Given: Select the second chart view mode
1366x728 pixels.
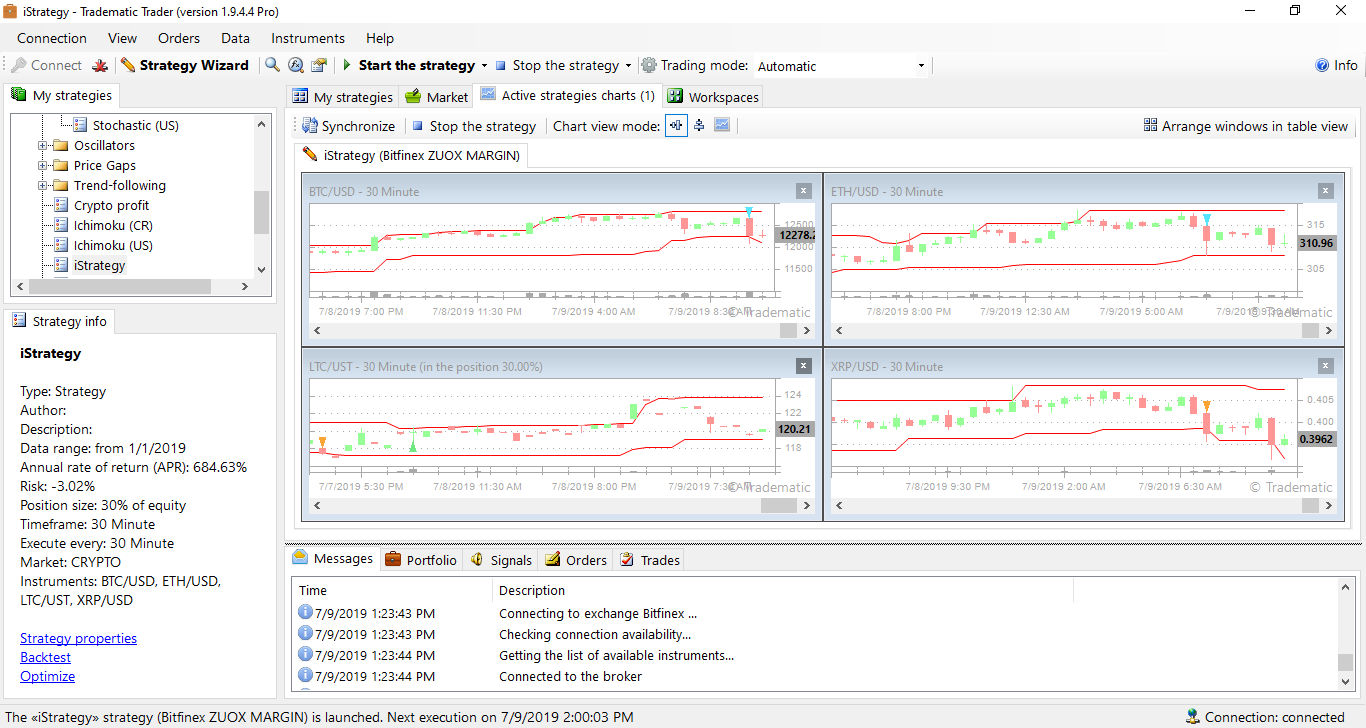Looking at the screenshot, I should click(x=699, y=126).
